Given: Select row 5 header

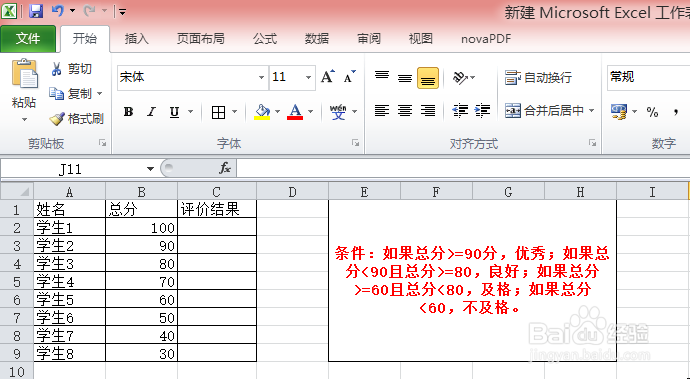Looking at the screenshot, I should pos(17,281).
